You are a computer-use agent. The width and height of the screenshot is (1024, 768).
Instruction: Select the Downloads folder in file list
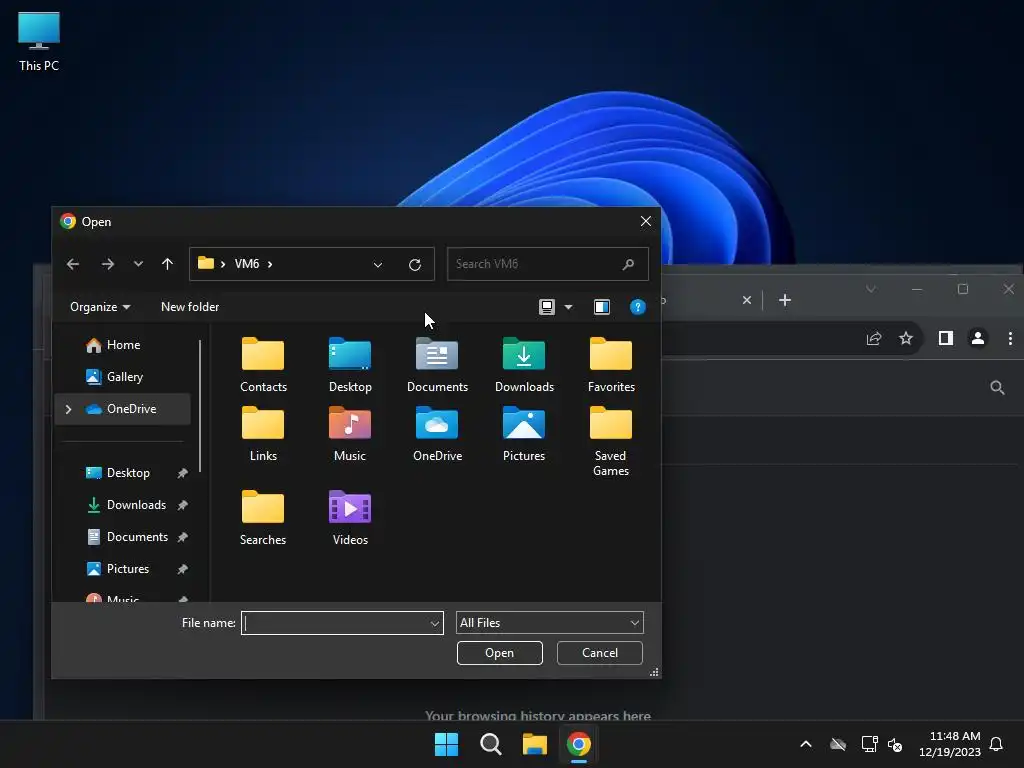click(x=524, y=364)
